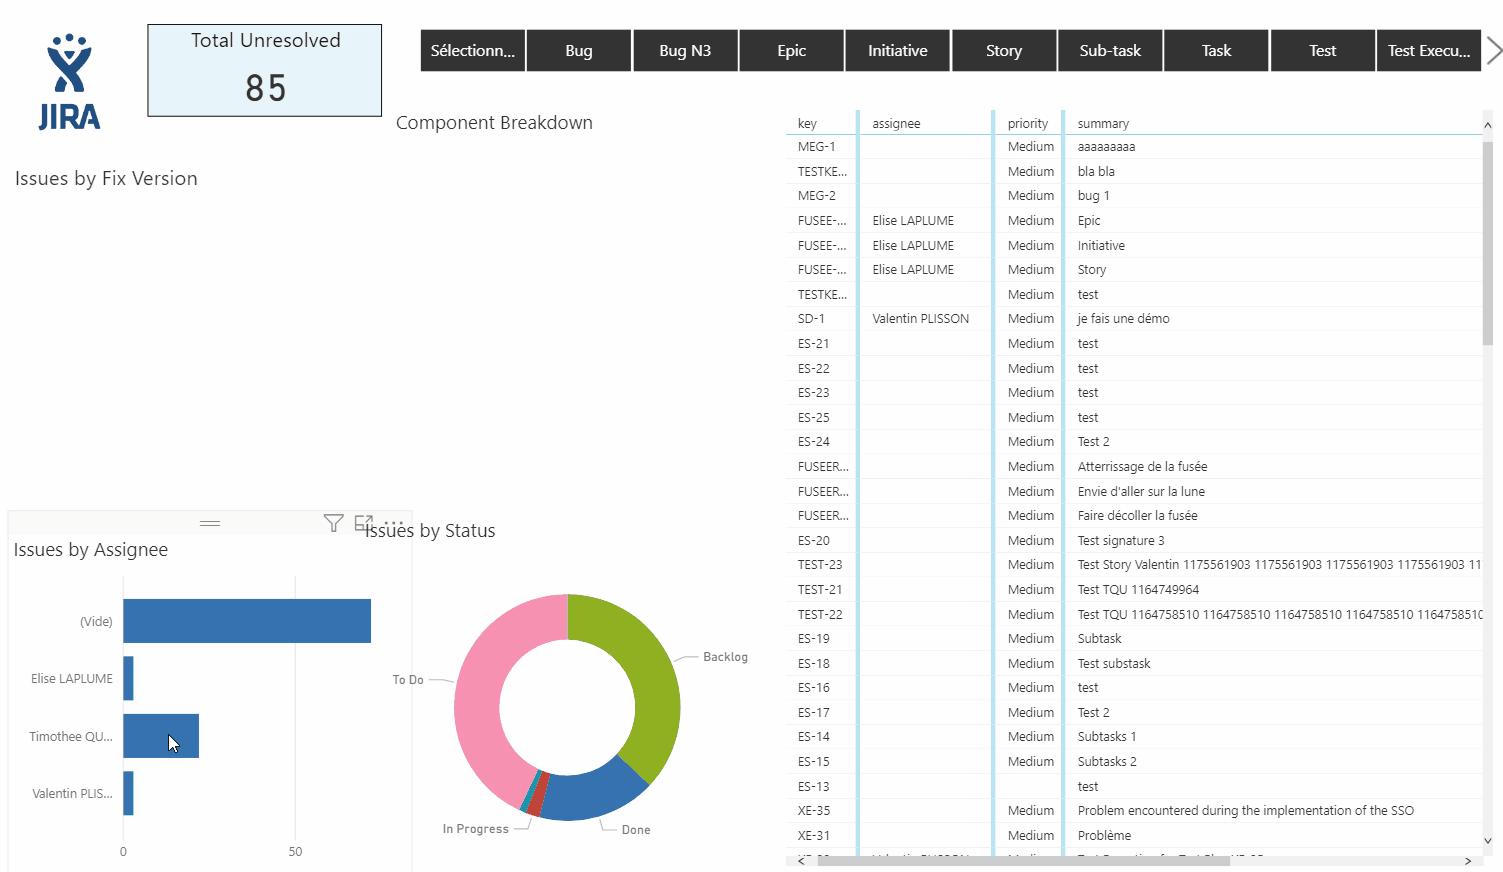The image size is (1503, 872).
Task: Select the Valentin PLIS... bar in assignee chart
Action: (129, 793)
